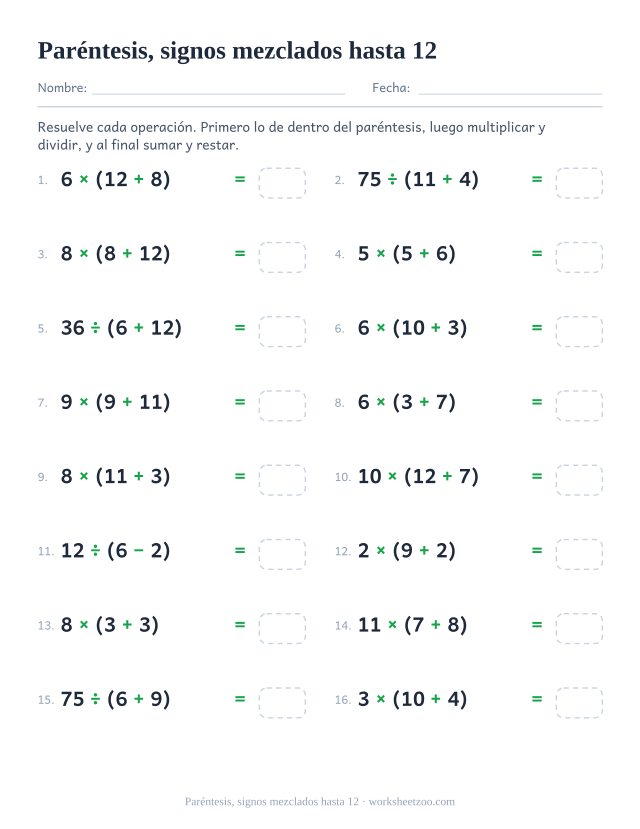Choose answer box for 6 × (10 + 3)
The height and width of the screenshot is (829, 640).
[x=579, y=331]
